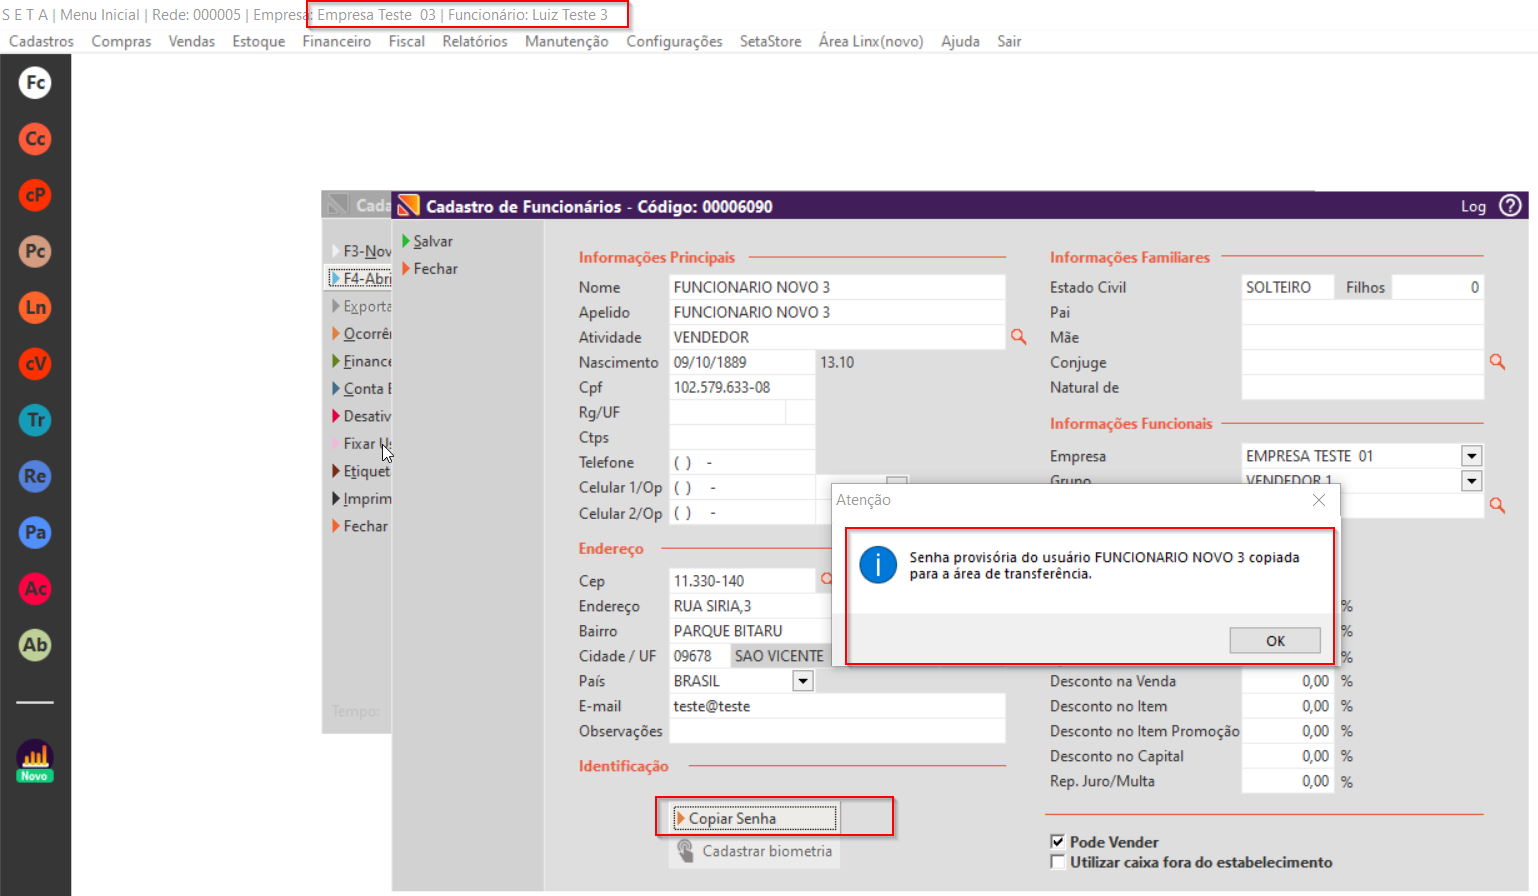The height and width of the screenshot is (896, 1538).
Task: Click the help question mark icon
Action: pyautogui.click(x=1510, y=206)
